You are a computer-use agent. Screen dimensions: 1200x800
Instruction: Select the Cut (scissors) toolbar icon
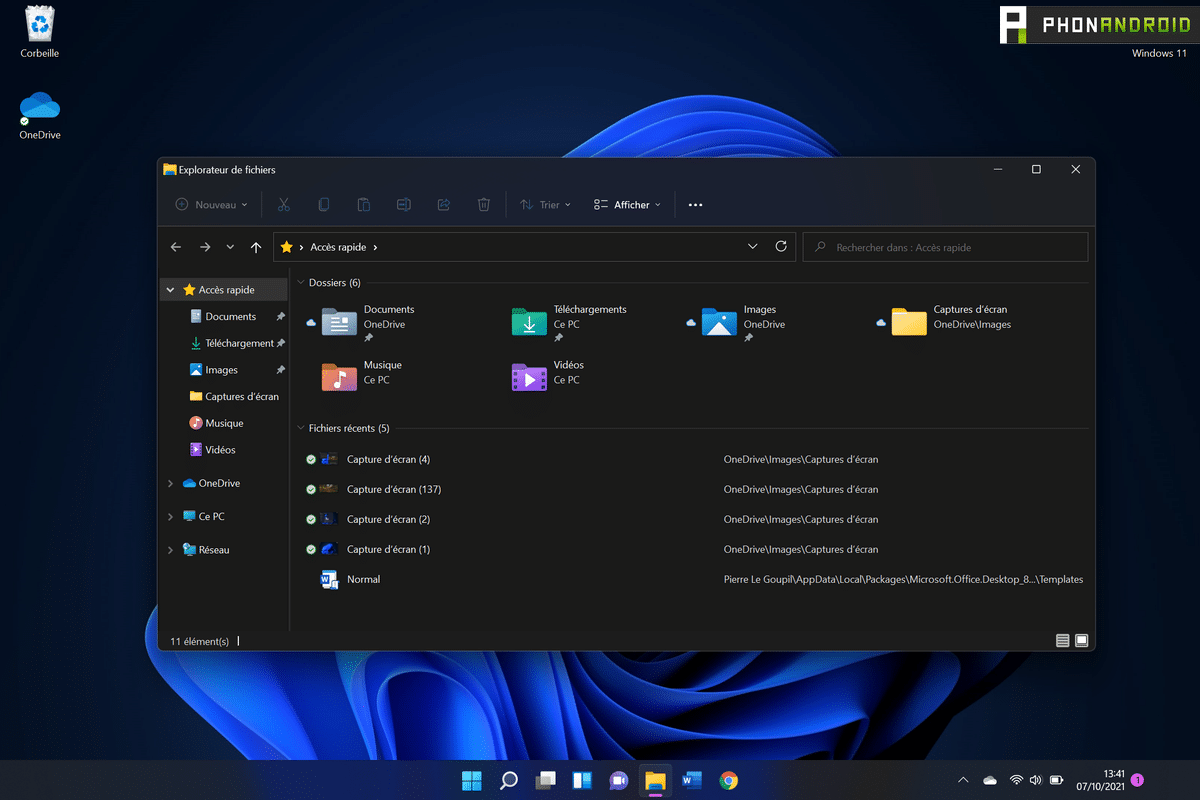coord(283,204)
